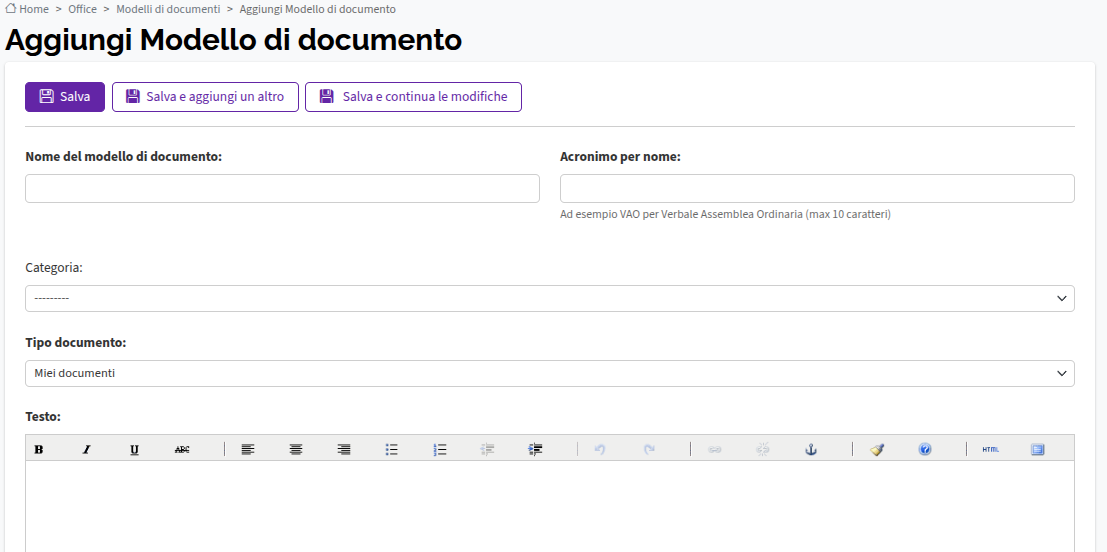Toggle italic formatting in editor toolbar
The height and width of the screenshot is (552, 1107).
point(86,449)
